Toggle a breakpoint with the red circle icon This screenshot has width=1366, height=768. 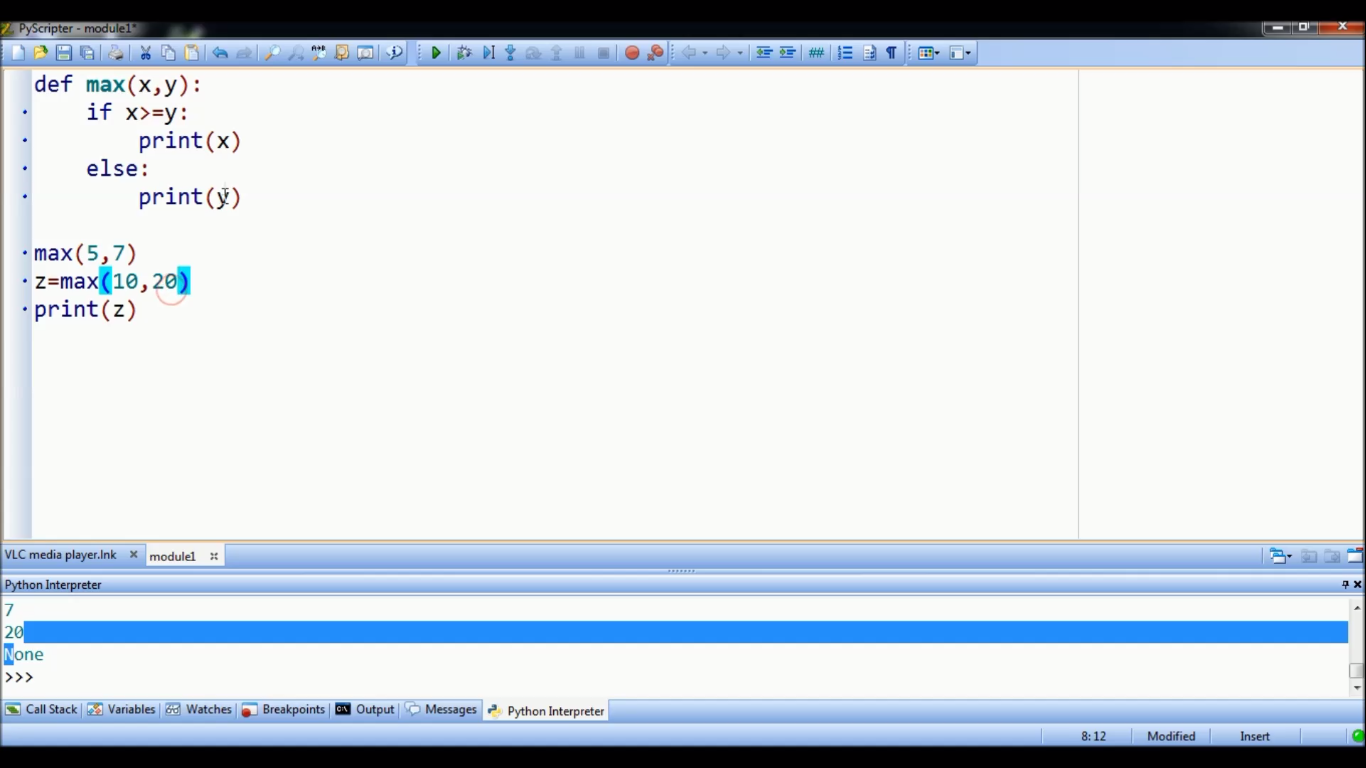tap(631, 52)
